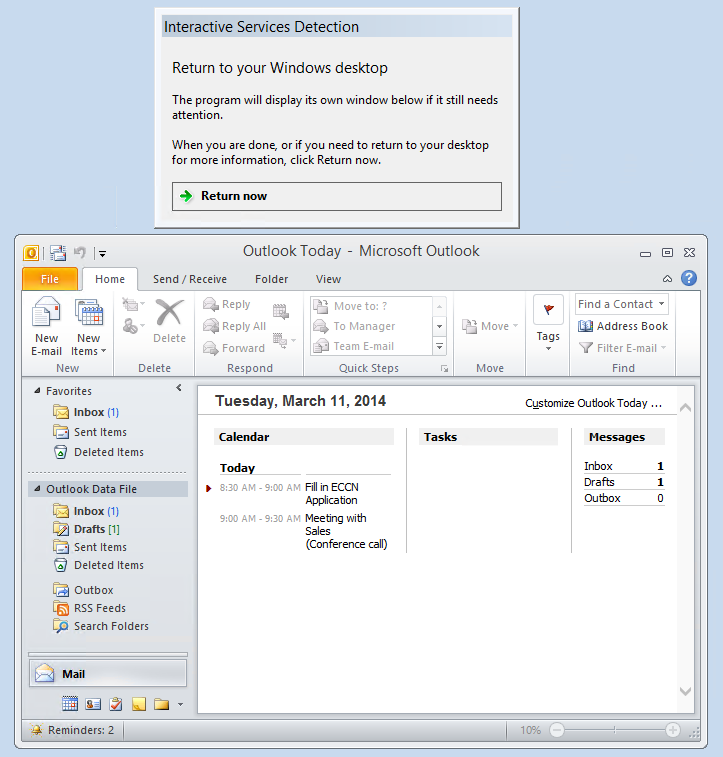Click Customize Outlook Today link
The width and height of the screenshot is (723, 757).
593,403
